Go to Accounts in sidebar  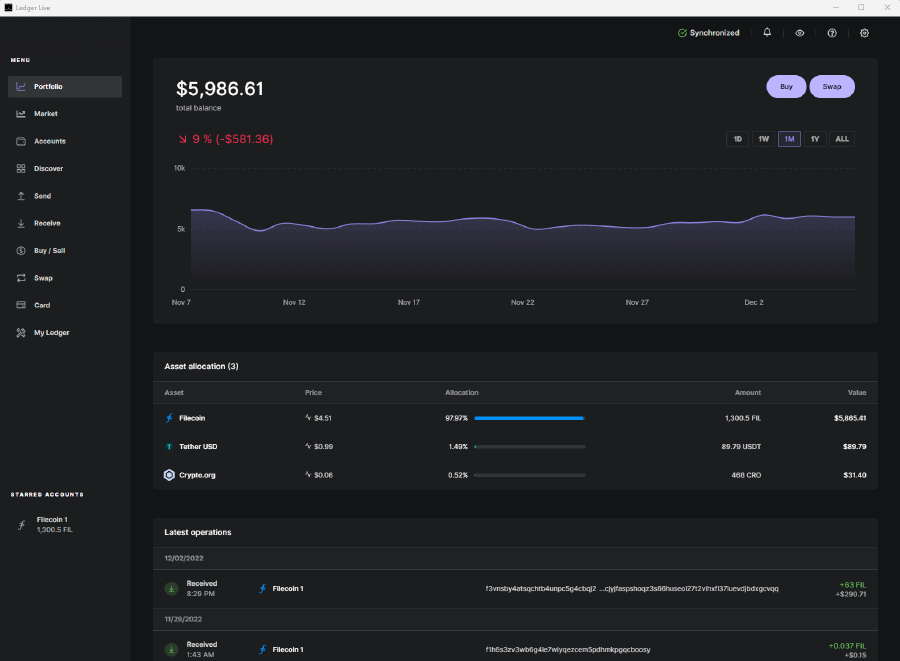[49, 141]
